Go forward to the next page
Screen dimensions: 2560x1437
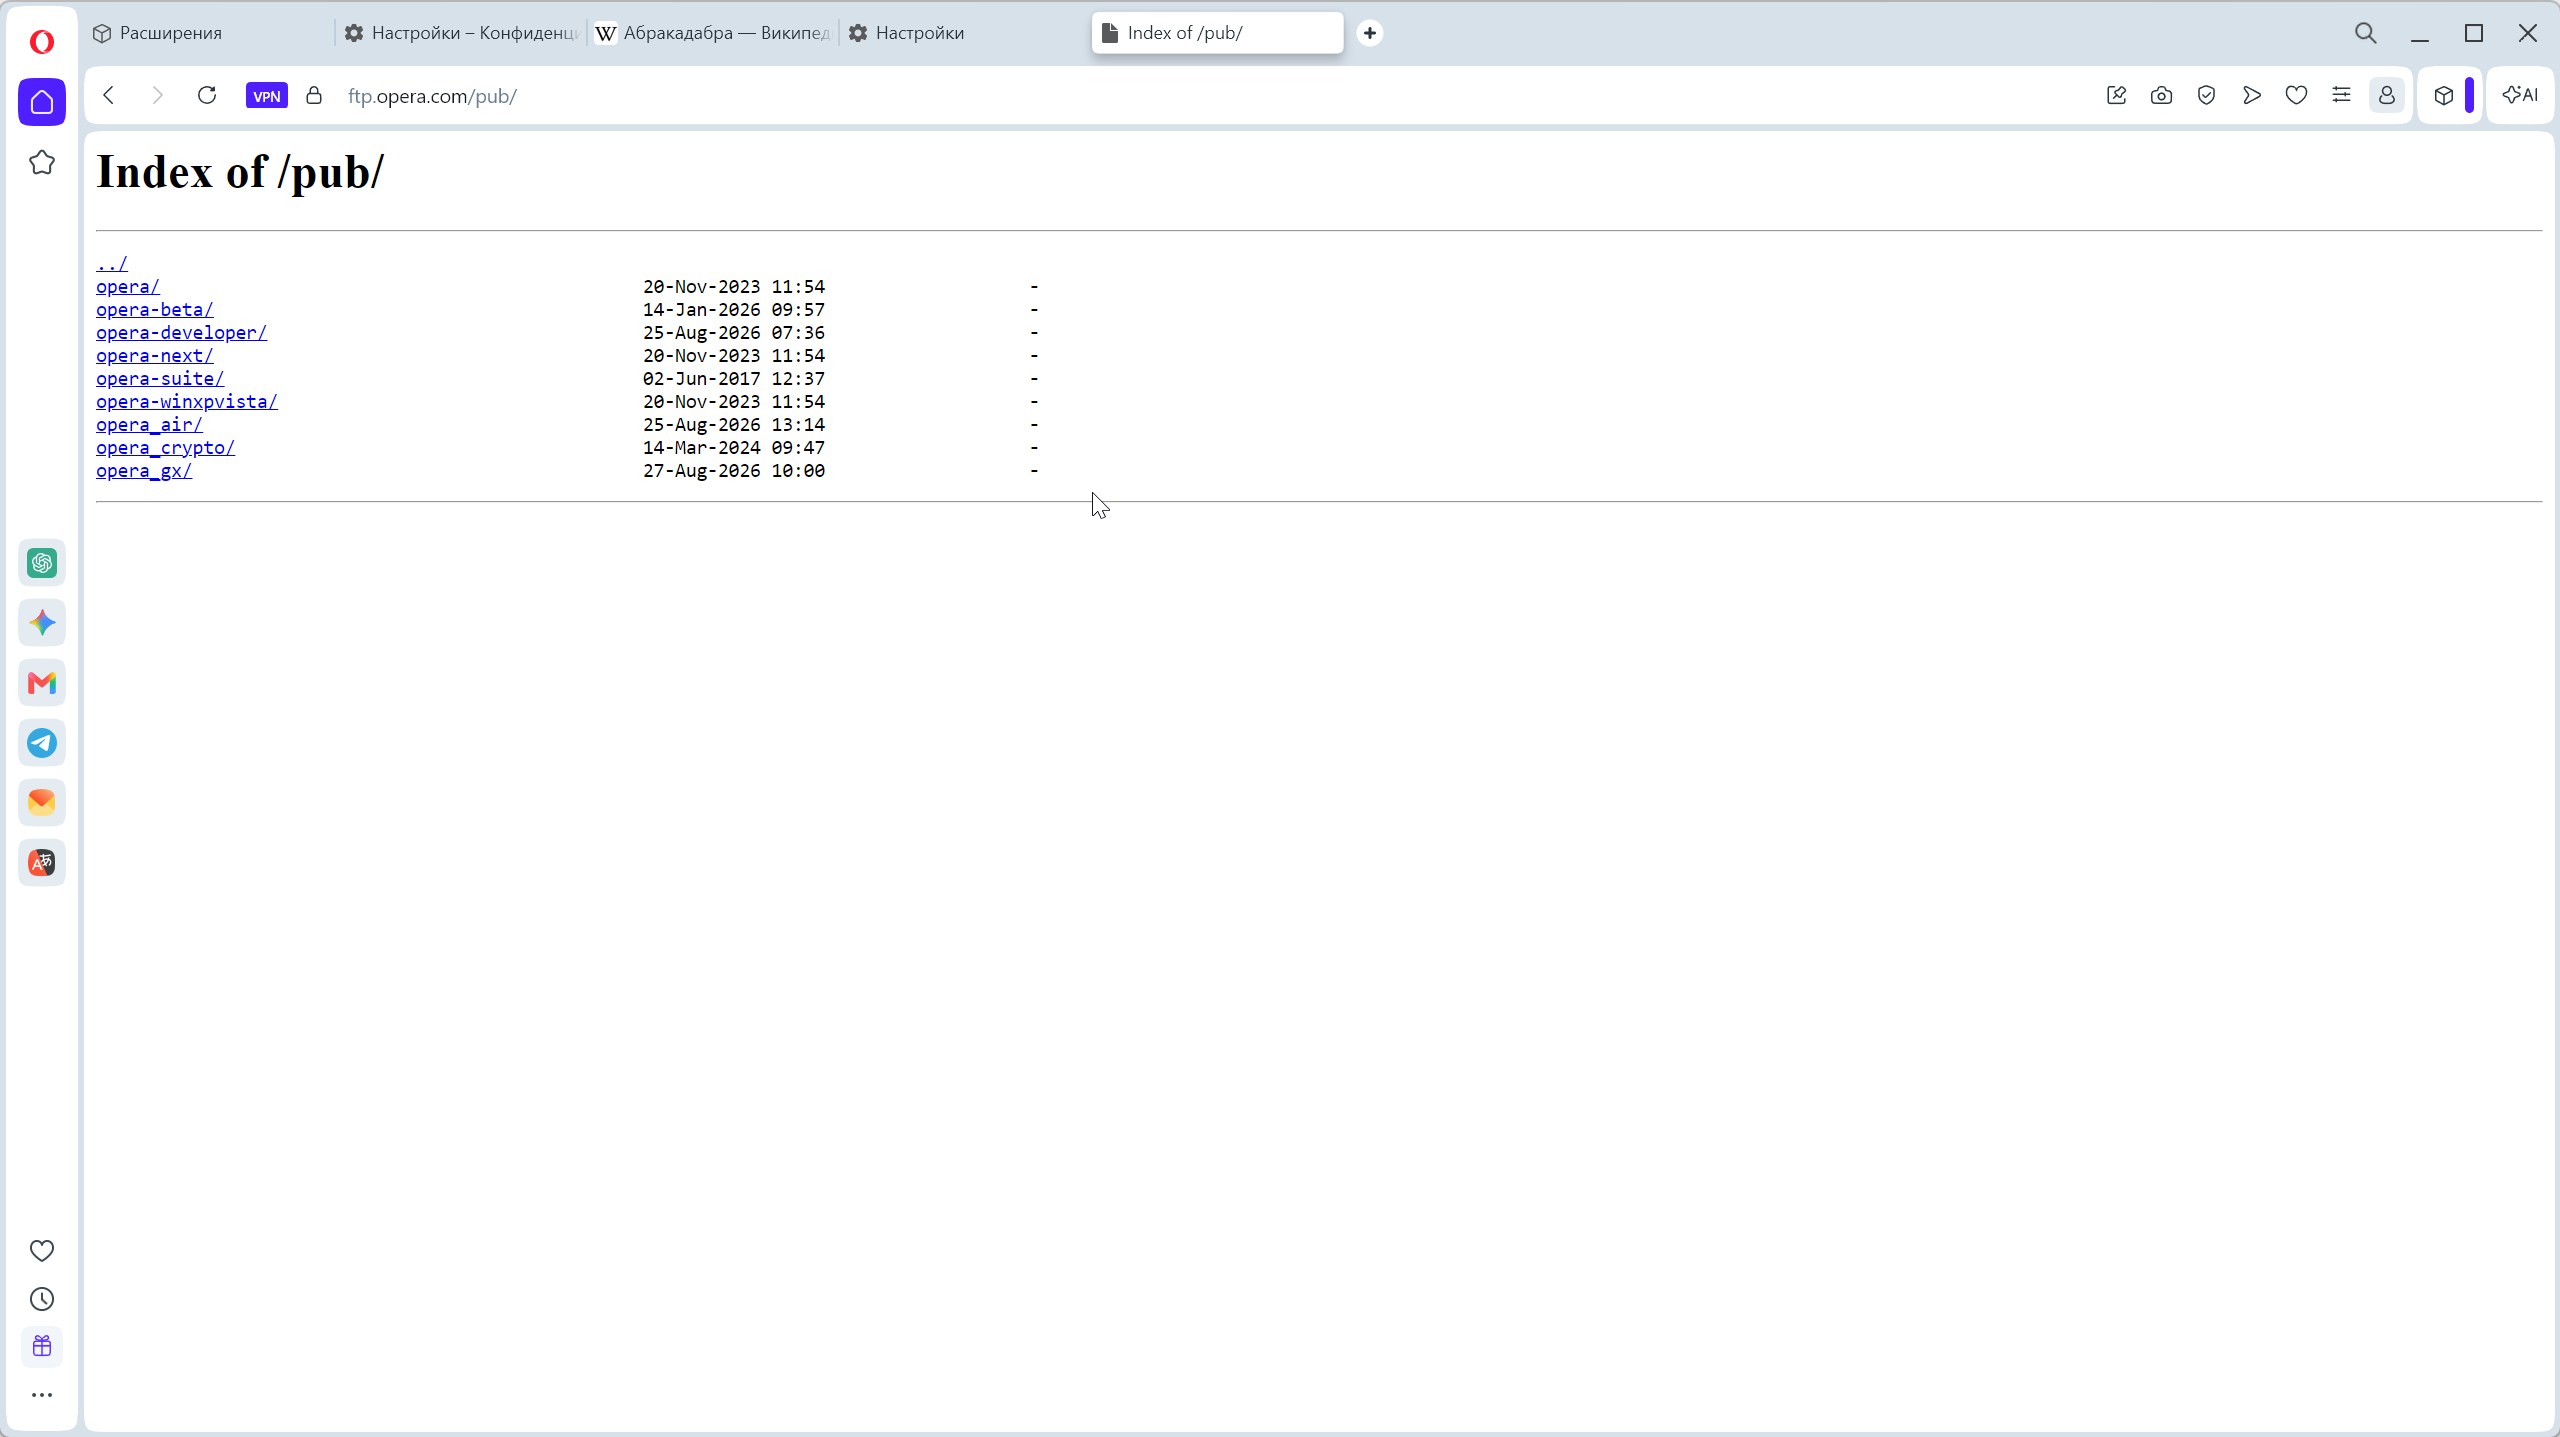(157, 95)
